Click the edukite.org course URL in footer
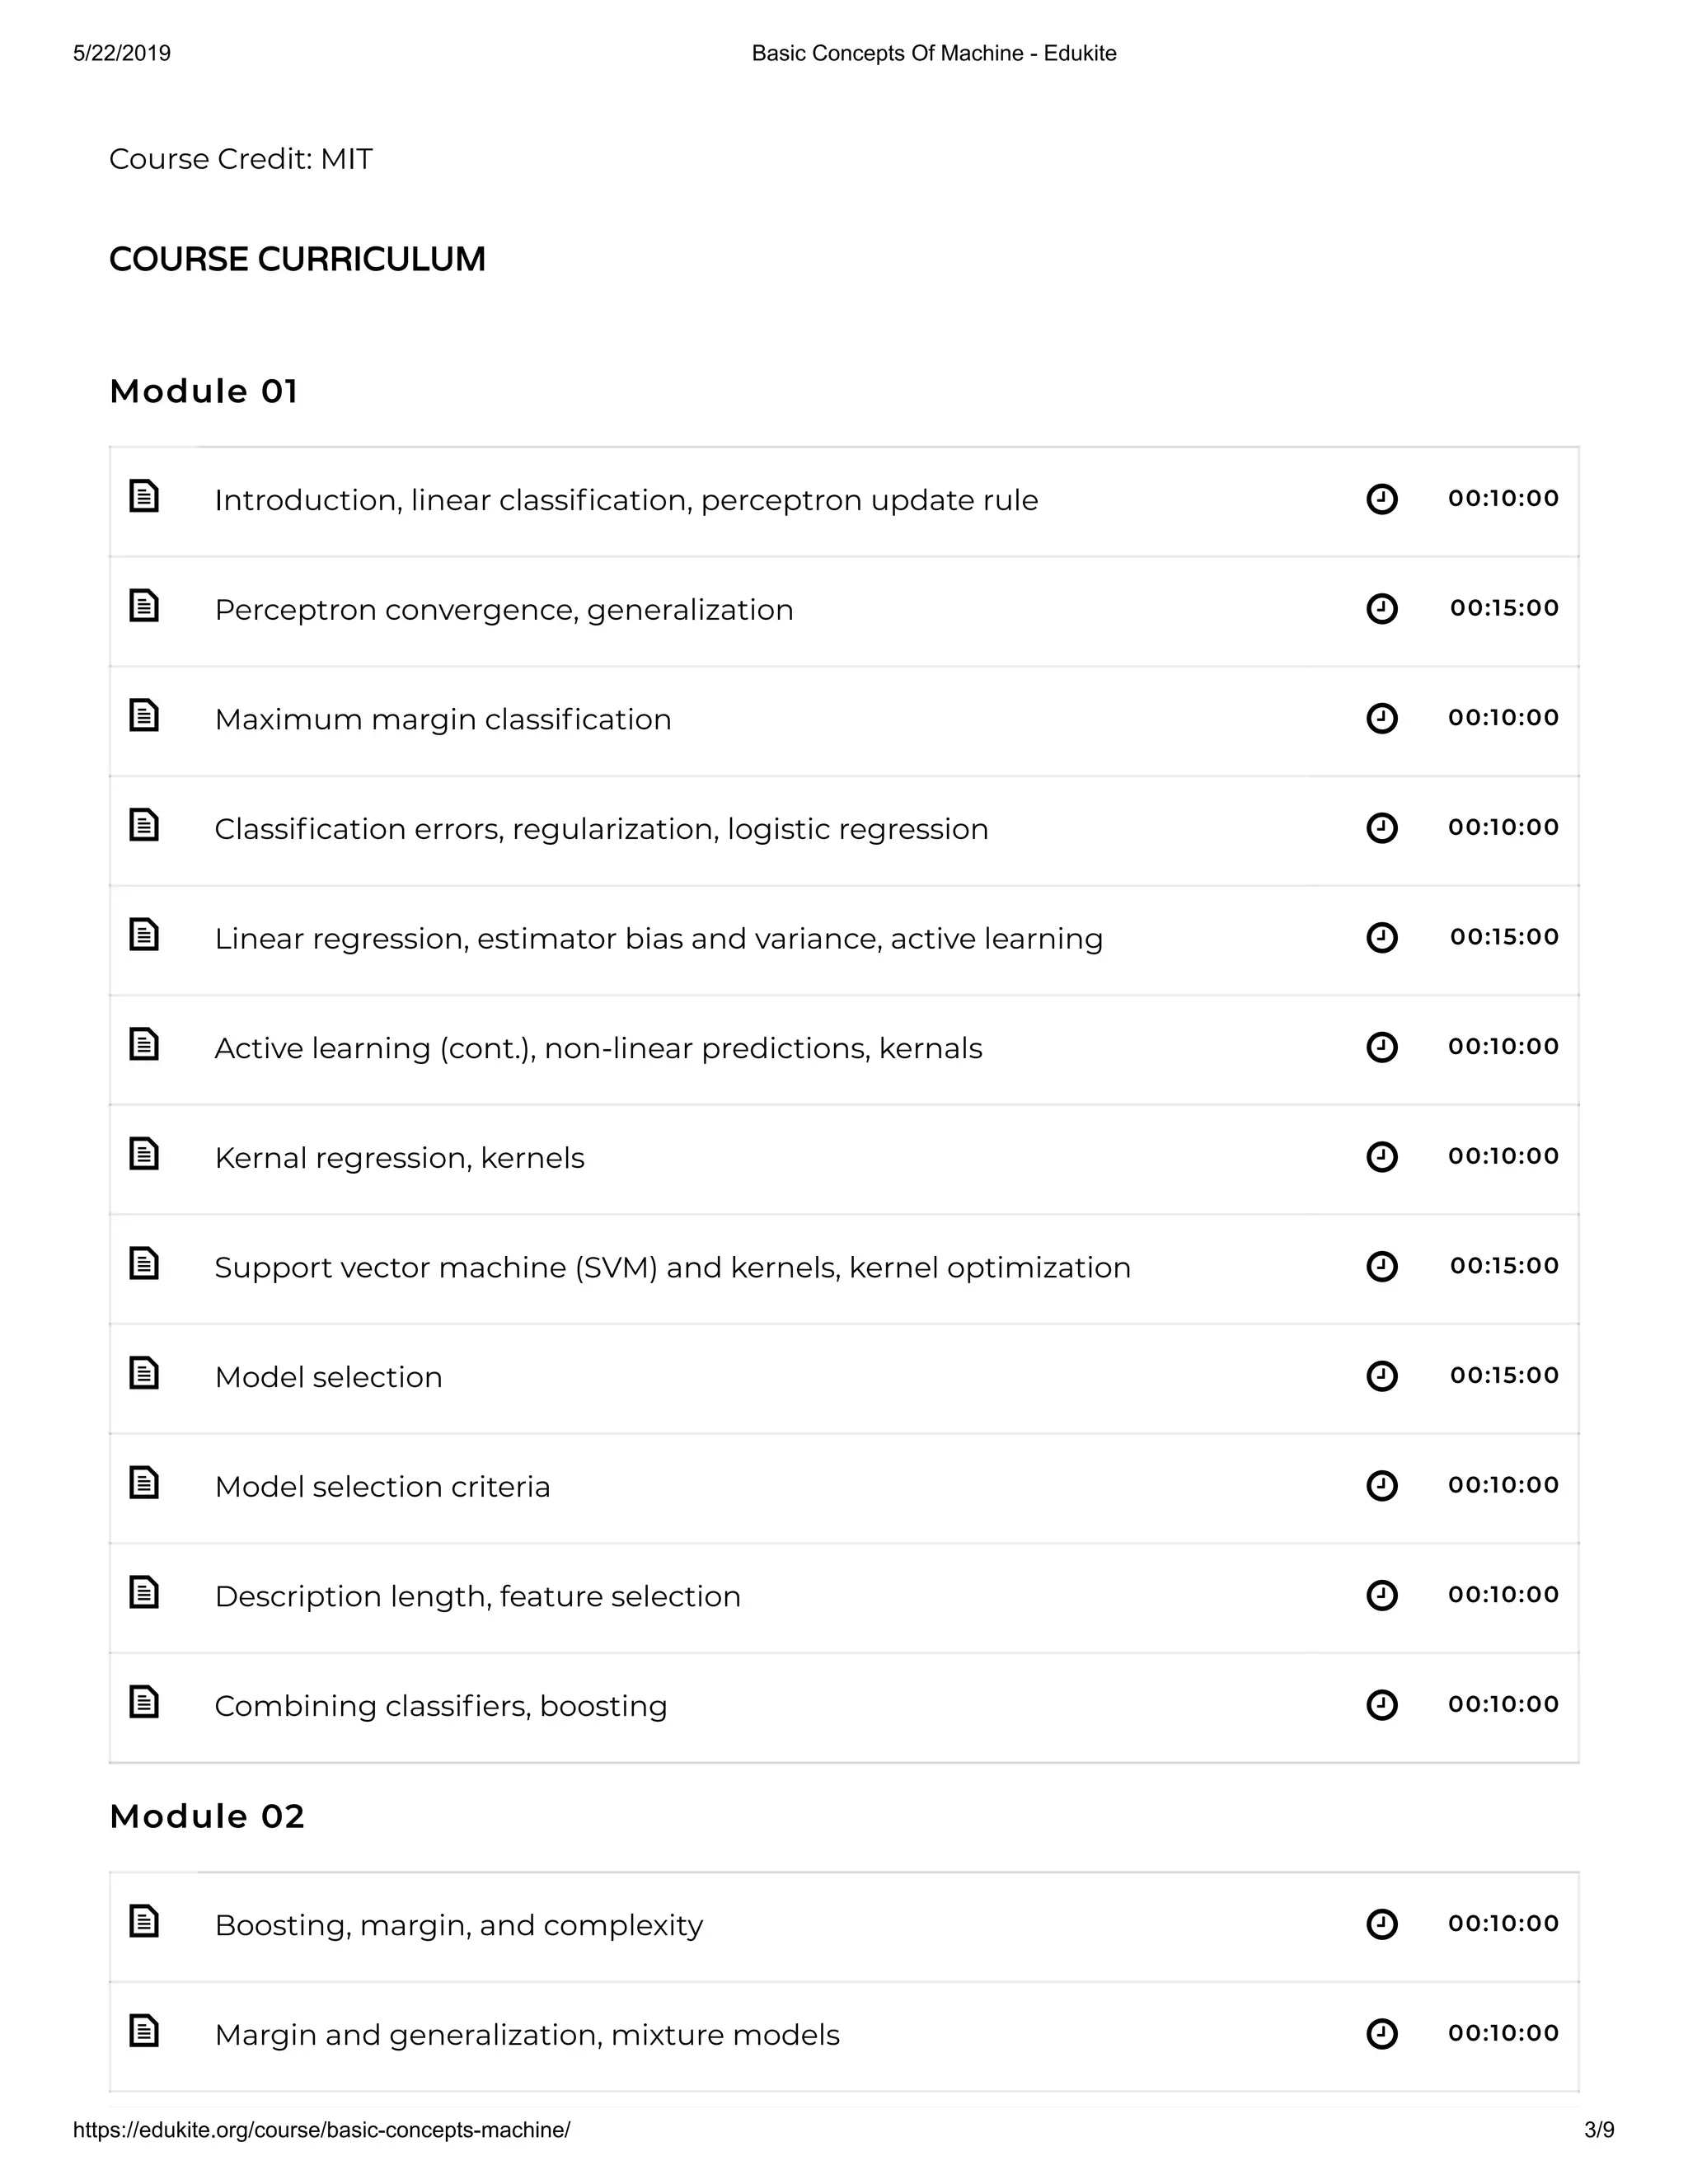Viewport: 1688px width, 2184px height. click(322, 2130)
